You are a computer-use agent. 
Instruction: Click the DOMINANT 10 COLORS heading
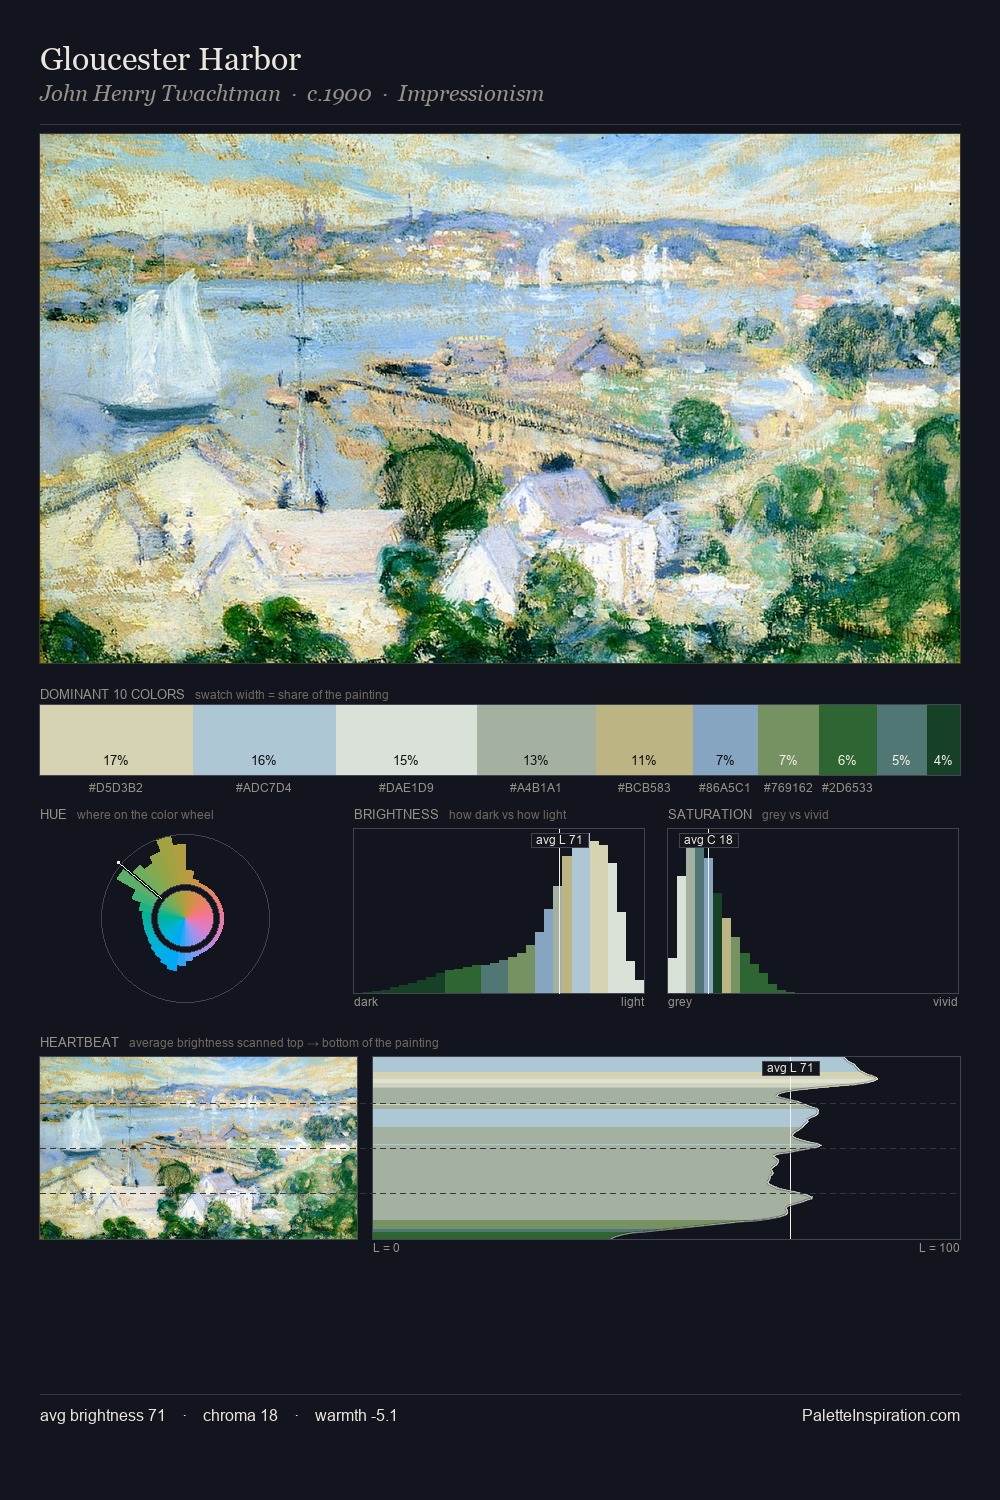pos(112,694)
